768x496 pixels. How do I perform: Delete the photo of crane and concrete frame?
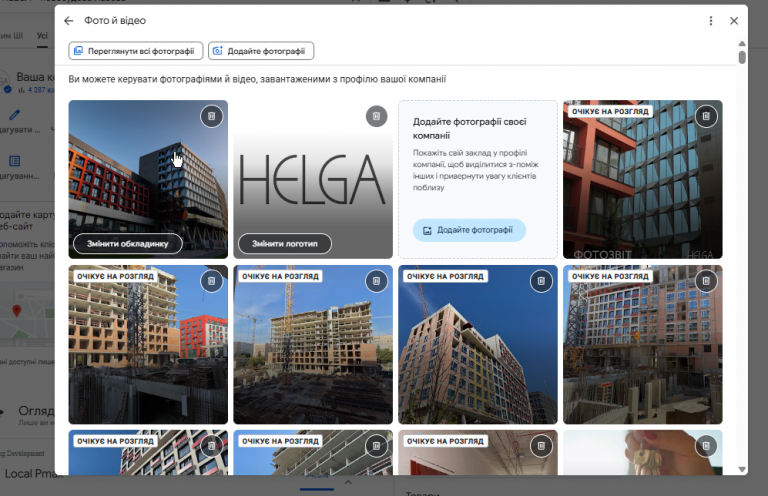coord(377,281)
